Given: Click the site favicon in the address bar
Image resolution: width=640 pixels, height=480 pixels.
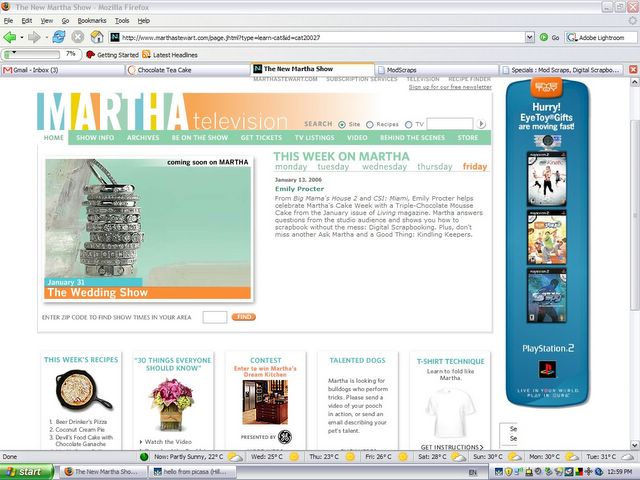Looking at the screenshot, I should point(115,38).
